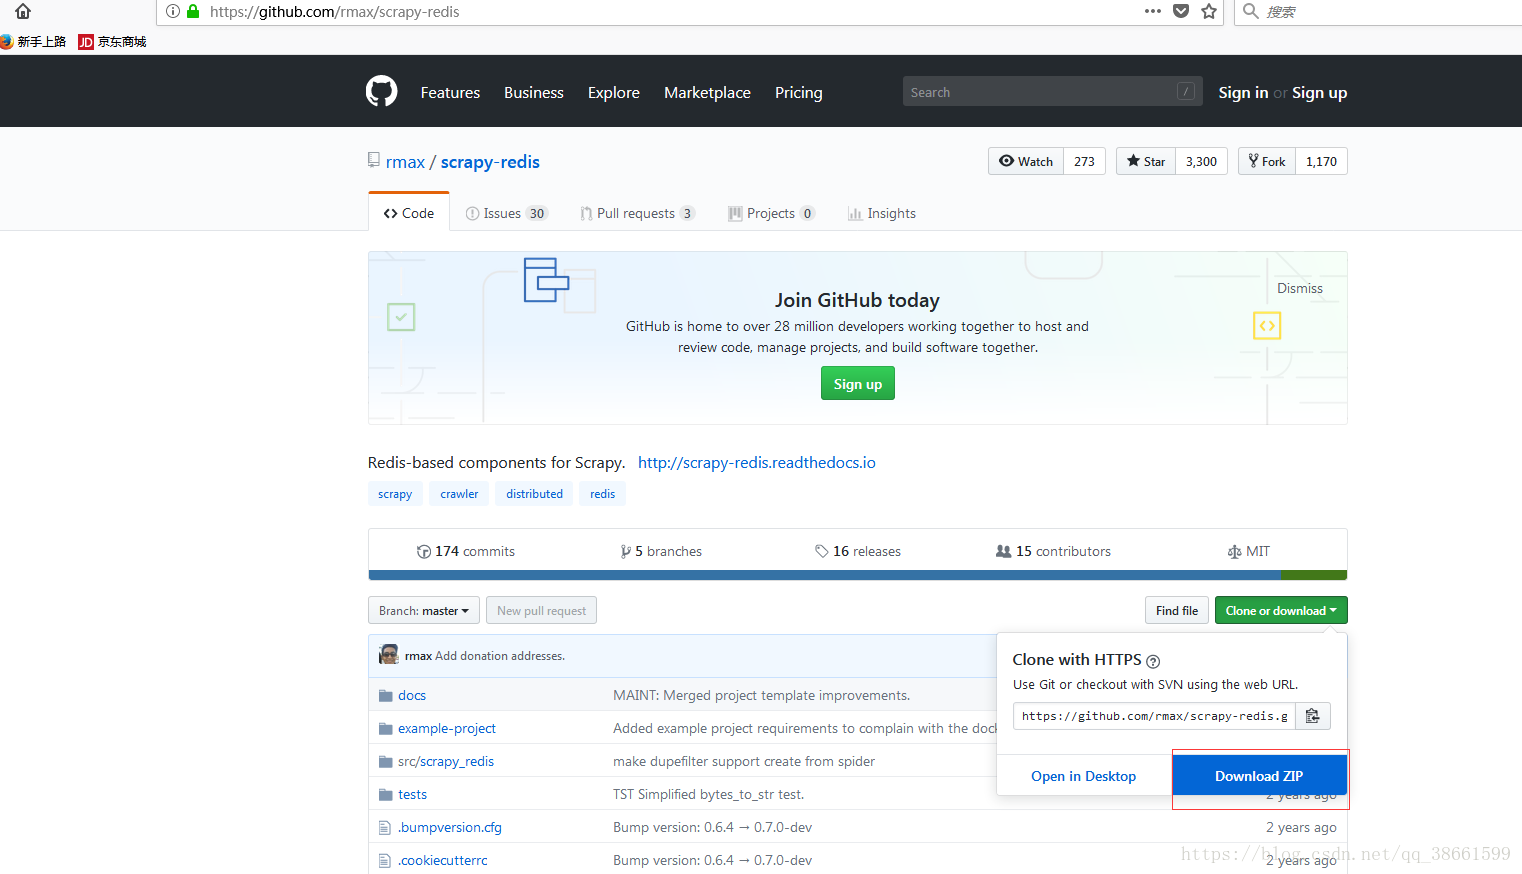Go to Pricing in top navigation
This screenshot has height=874, width=1522.
pos(799,92)
